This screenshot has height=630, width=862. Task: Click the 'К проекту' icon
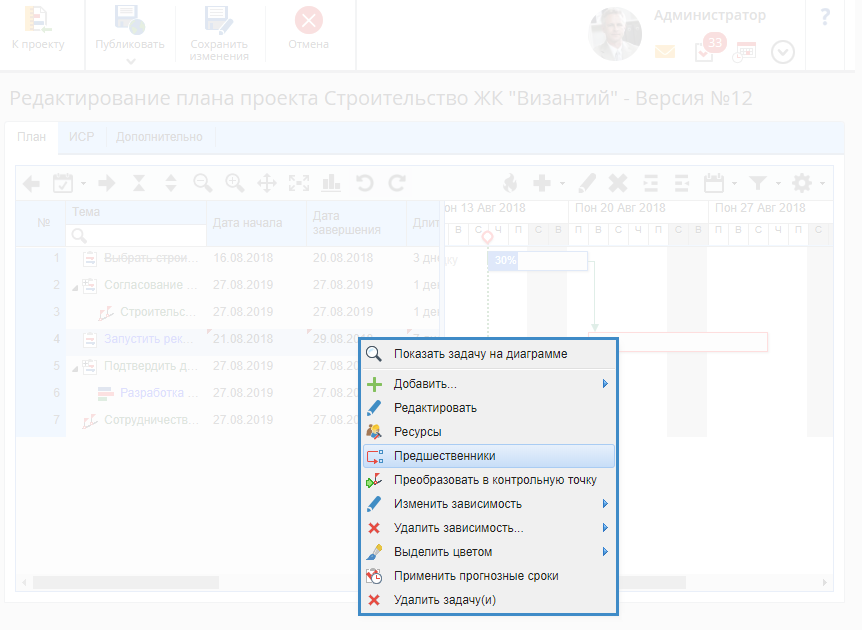(38, 20)
